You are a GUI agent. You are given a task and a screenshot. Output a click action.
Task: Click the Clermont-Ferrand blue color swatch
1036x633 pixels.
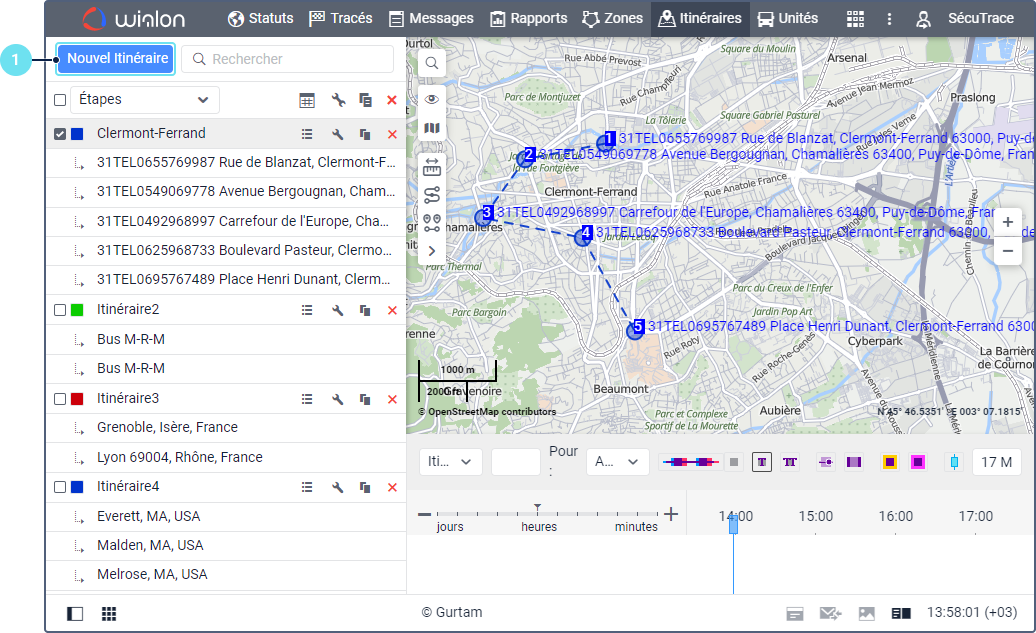click(x=77, y=134)
